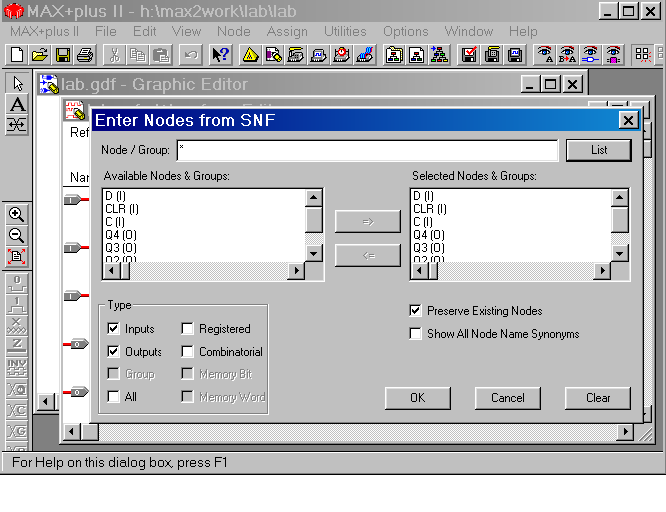
Task: Click the Undo arrow icon
Action: click(x=191, y=55)
